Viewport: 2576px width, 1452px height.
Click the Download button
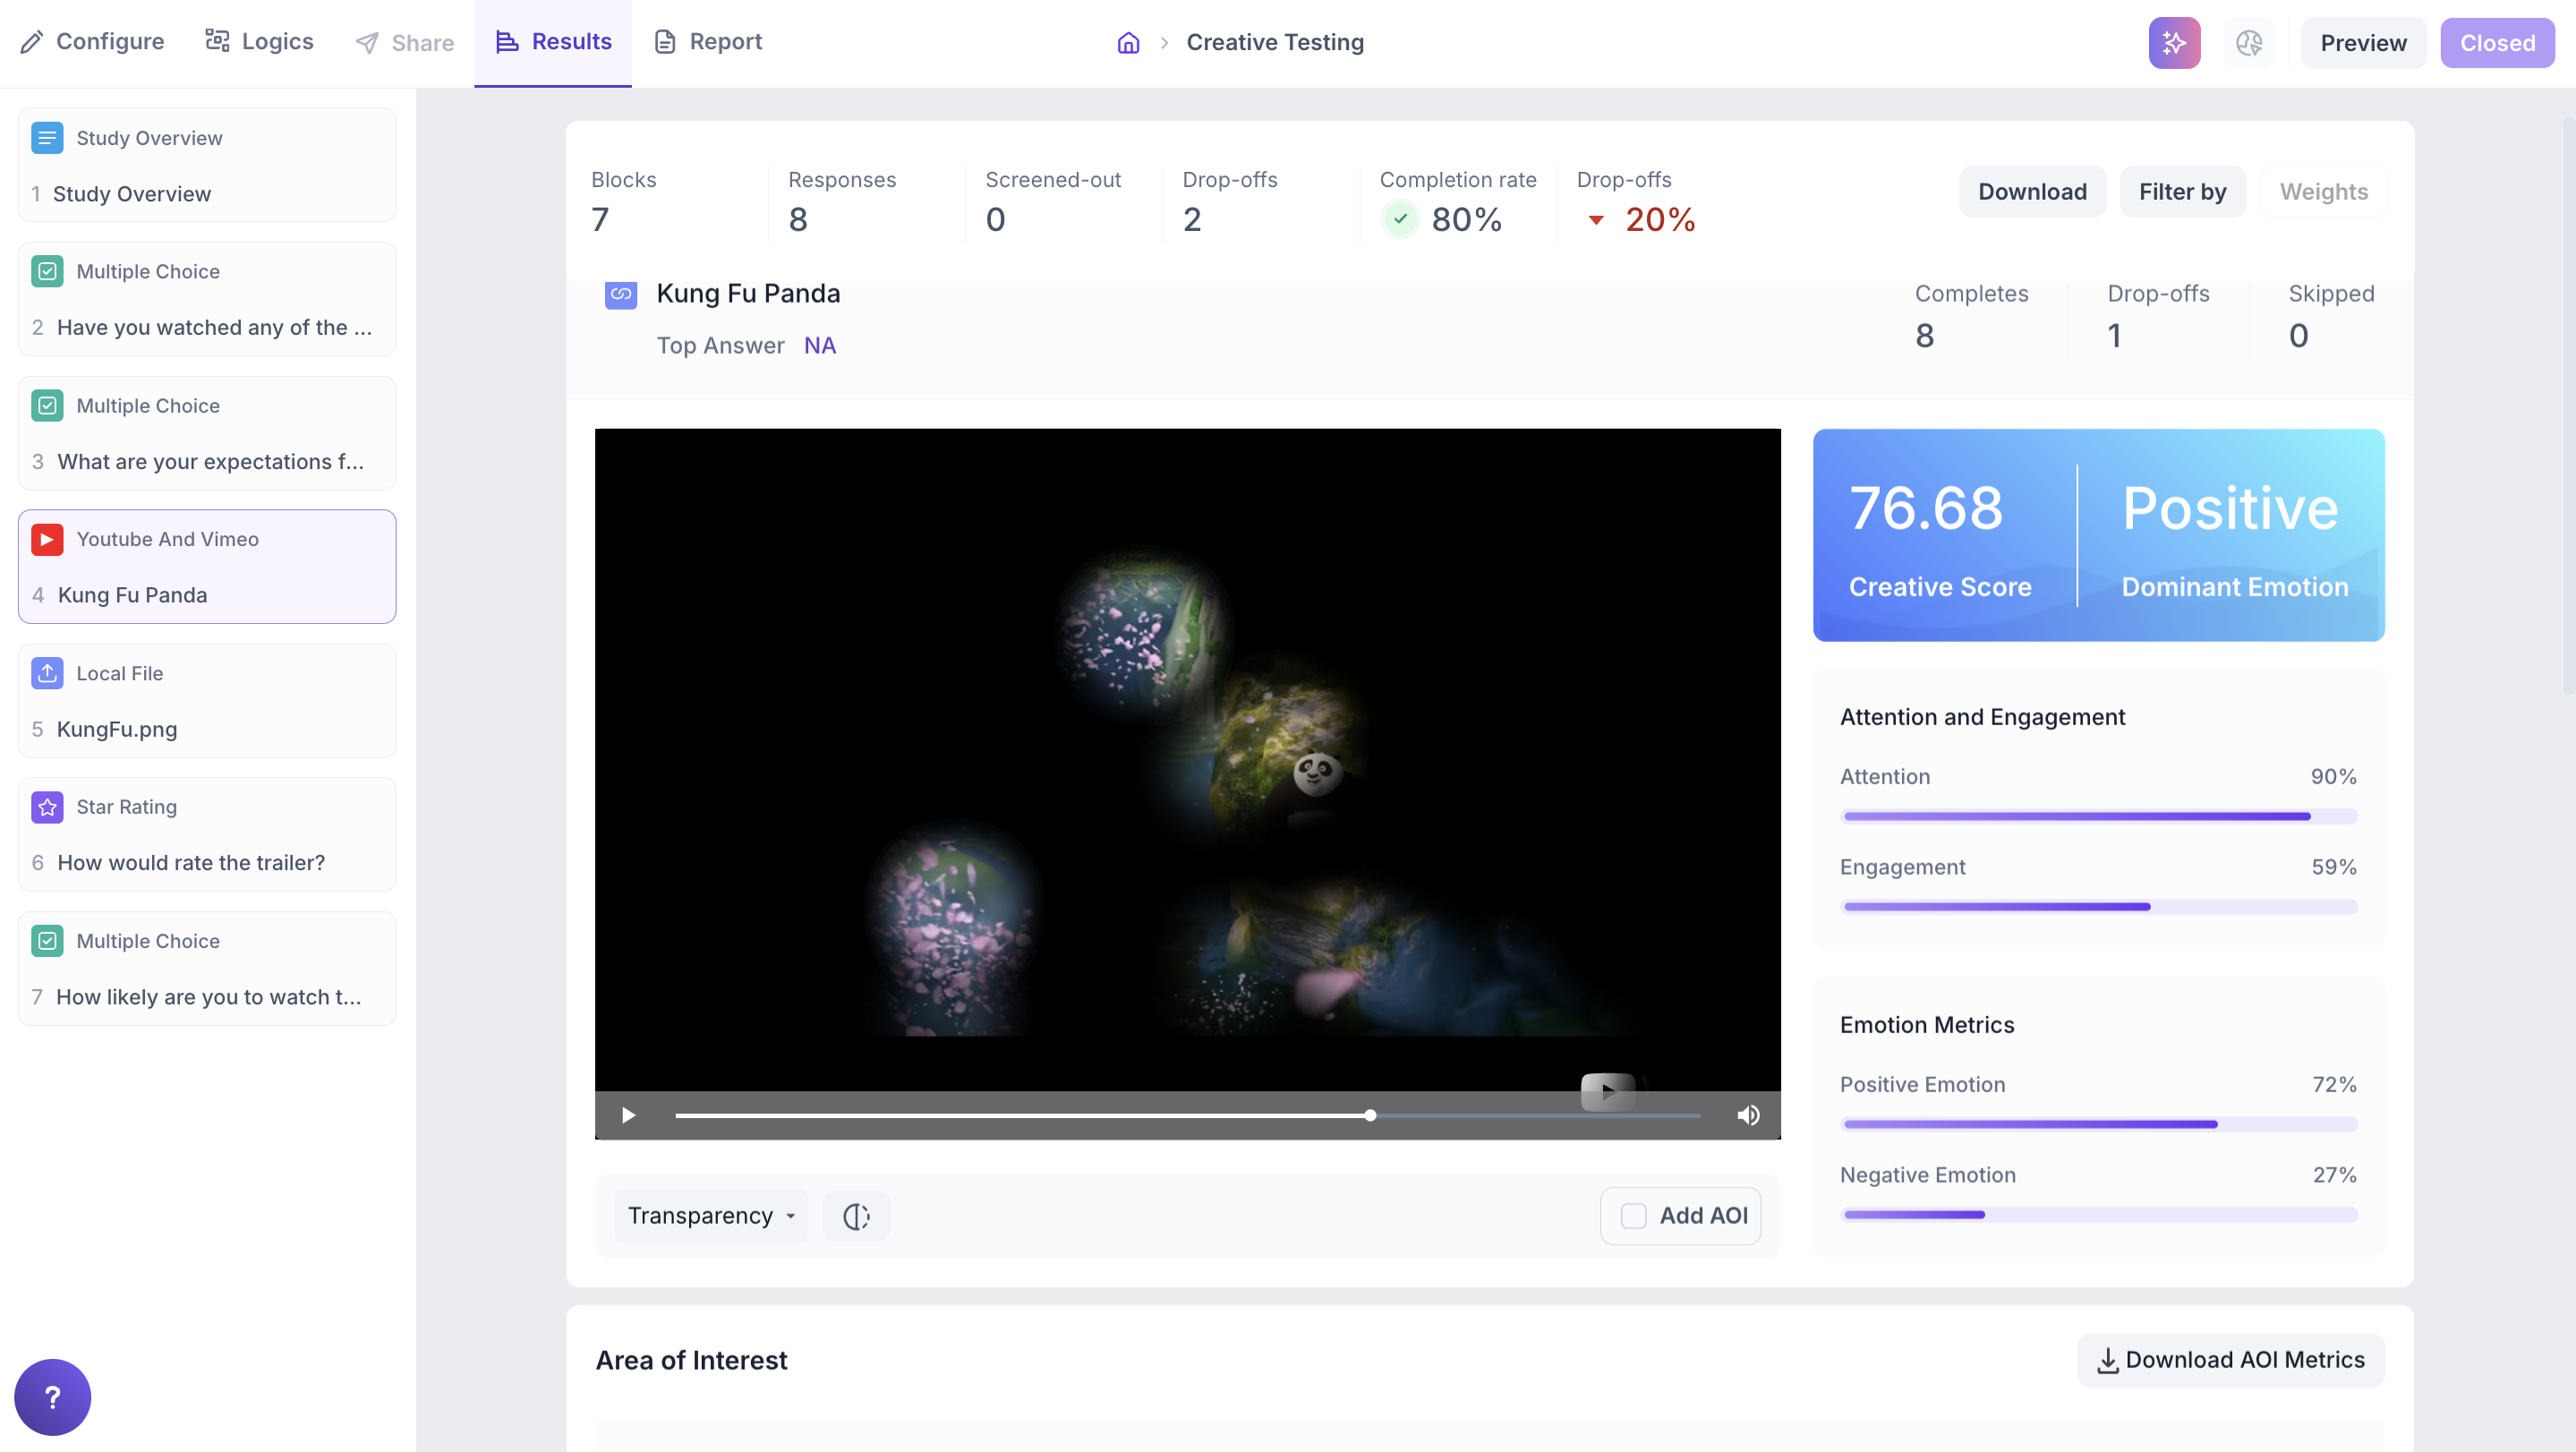pyautogui.click(x=2032, y=192)
